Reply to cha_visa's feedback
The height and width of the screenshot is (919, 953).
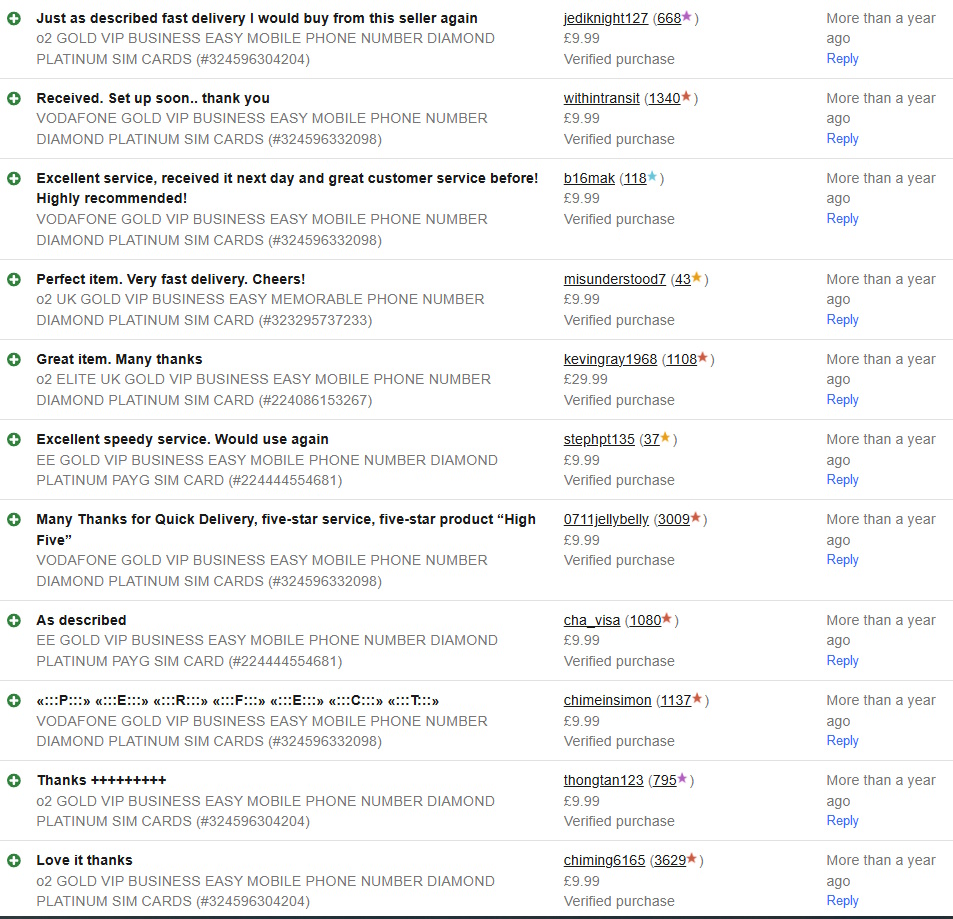click(842, 660)
